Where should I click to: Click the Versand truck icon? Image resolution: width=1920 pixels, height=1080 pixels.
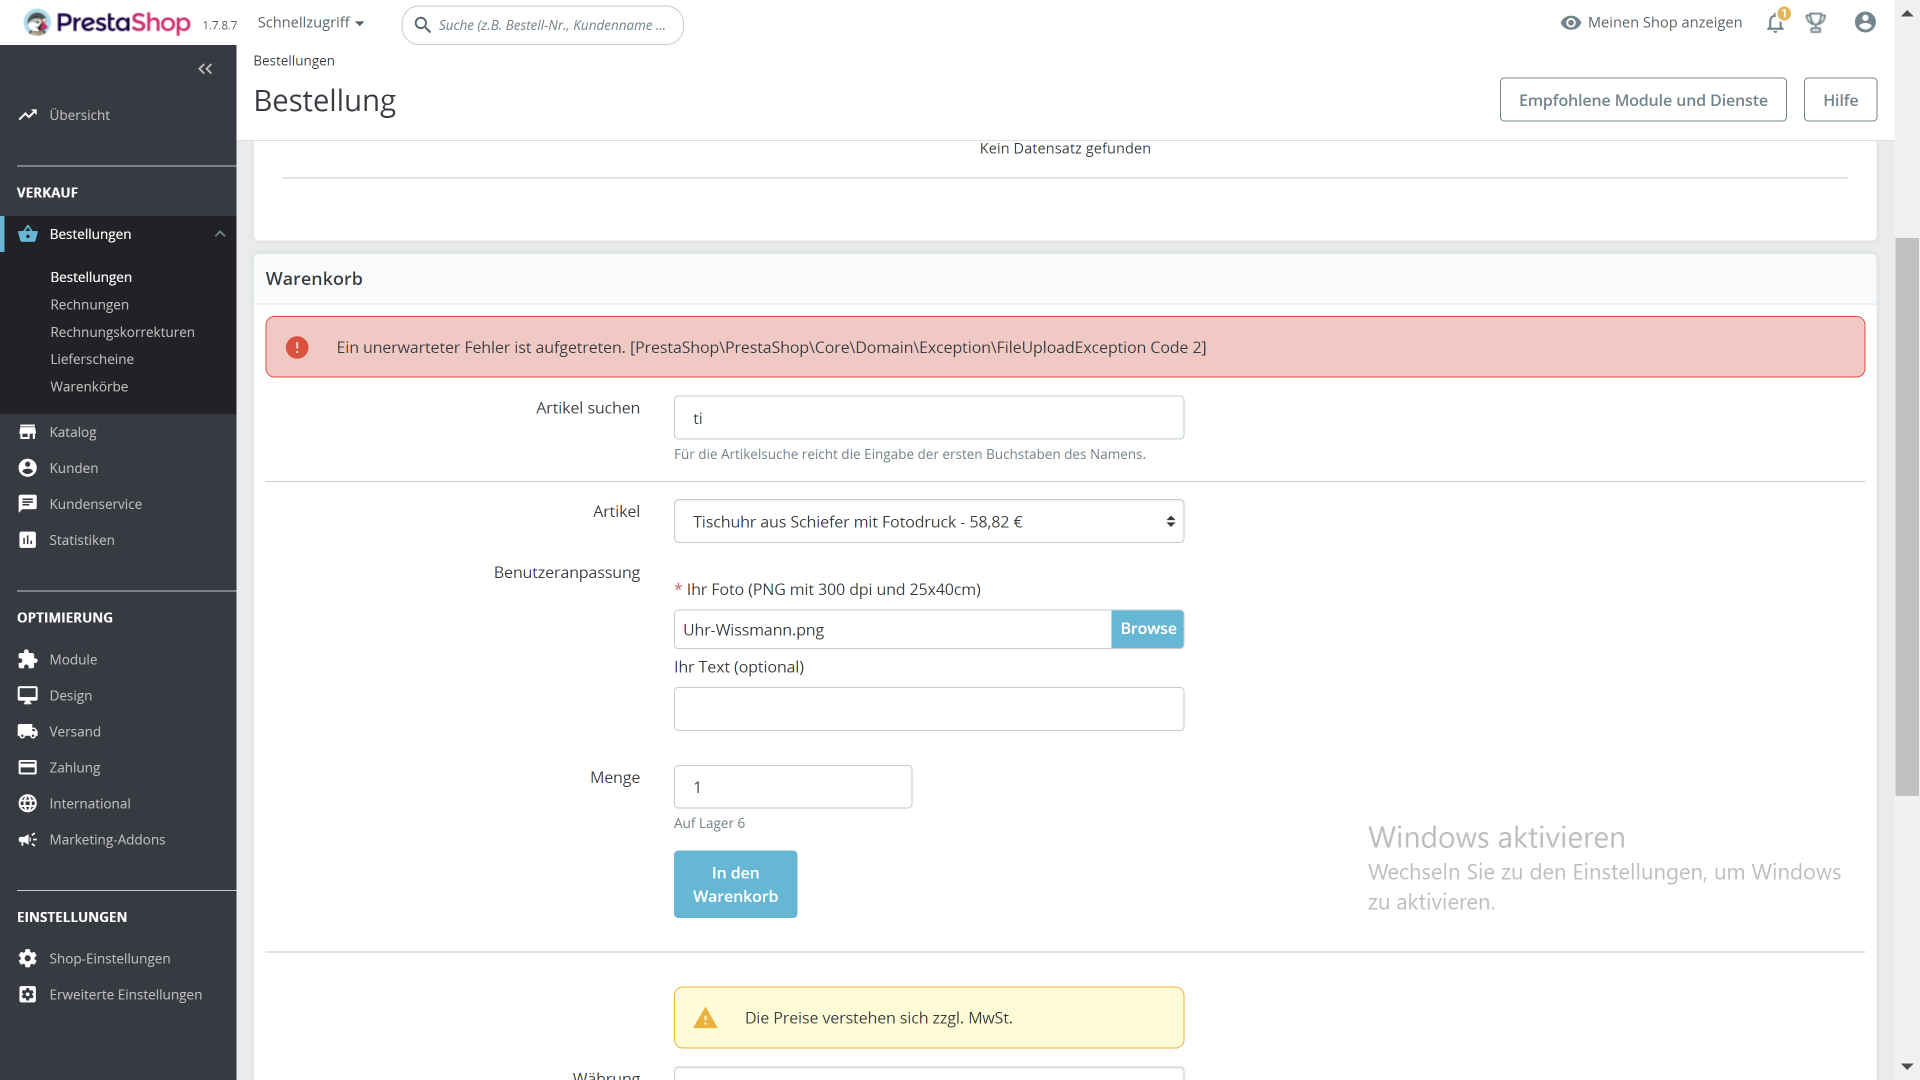pyautogui.click(x=28, y=732)
